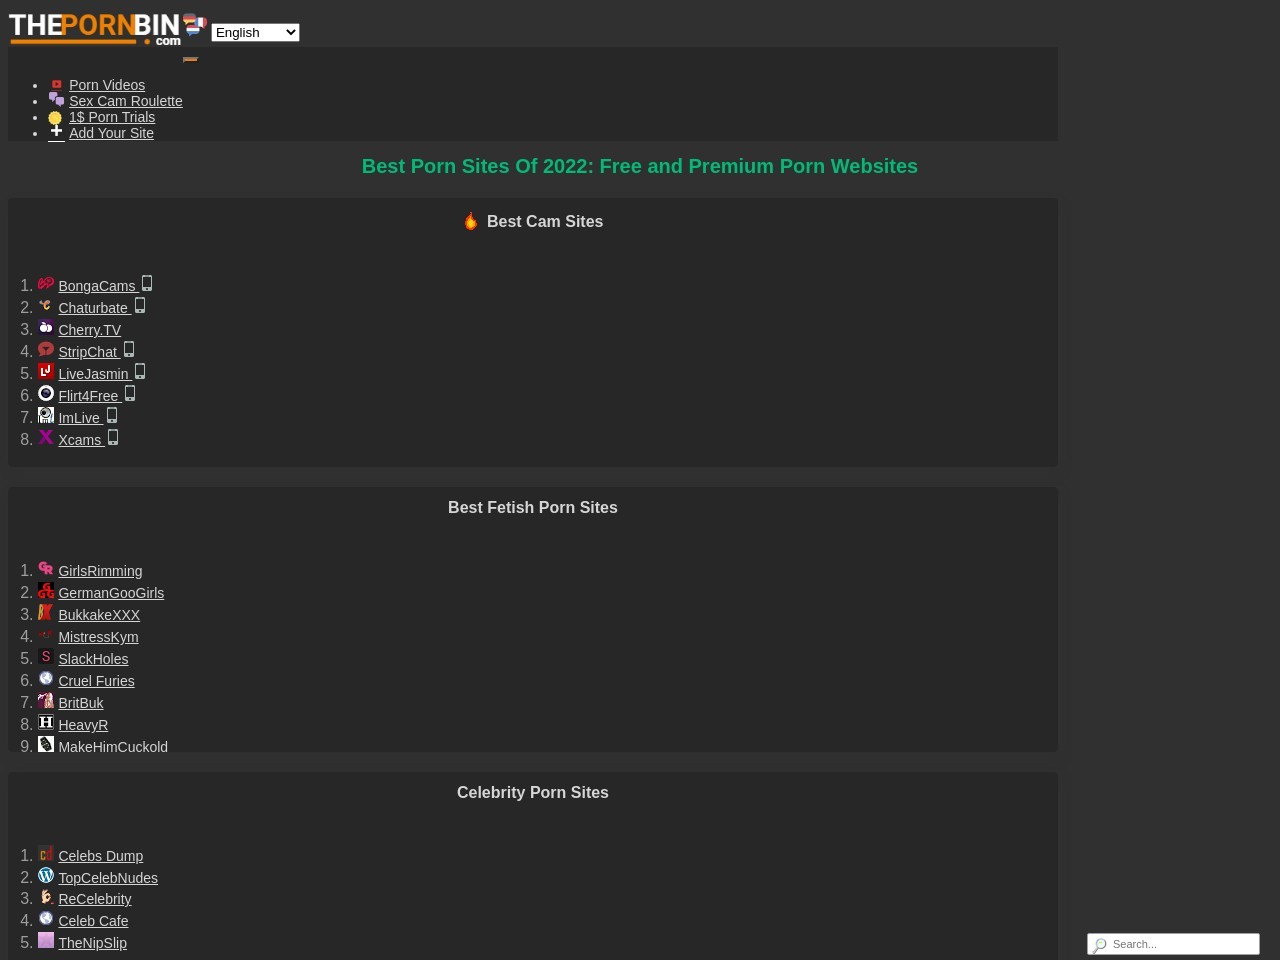Click the red video icon beside Porn Videos
1280x960 pixels.
coord(56,85)
